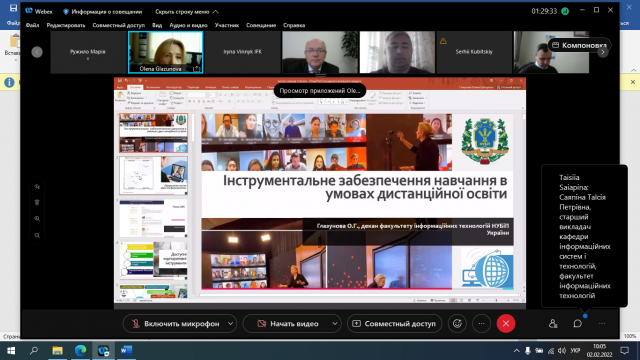This screenshot has width=640, height=360.
Task: Open the reactions smiley icon
Action: 457,324
